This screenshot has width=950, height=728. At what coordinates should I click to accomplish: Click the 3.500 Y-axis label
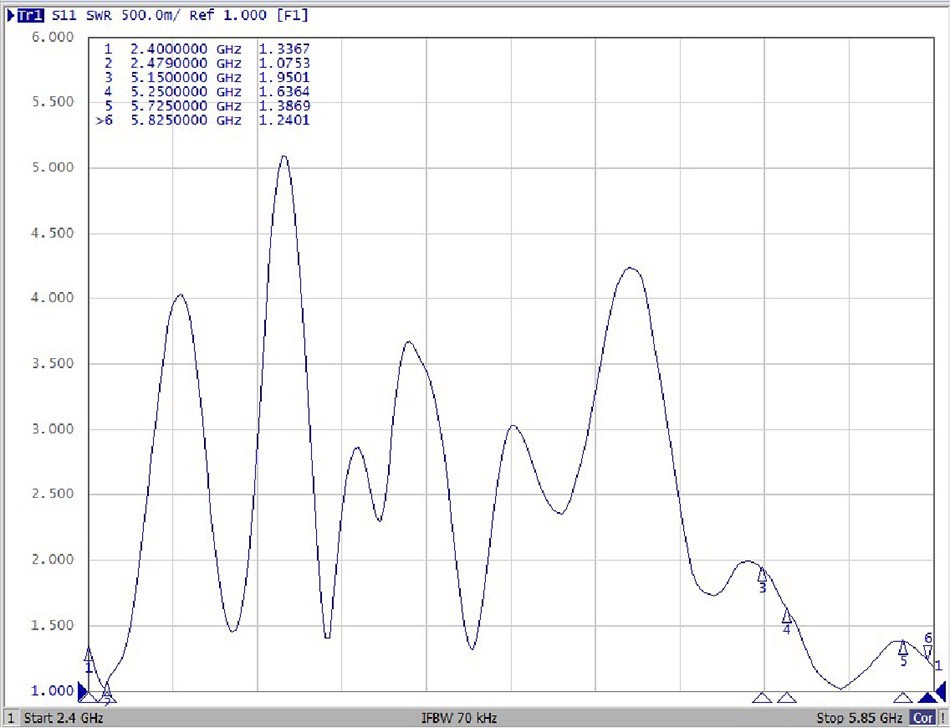click(x=52, y=363)
